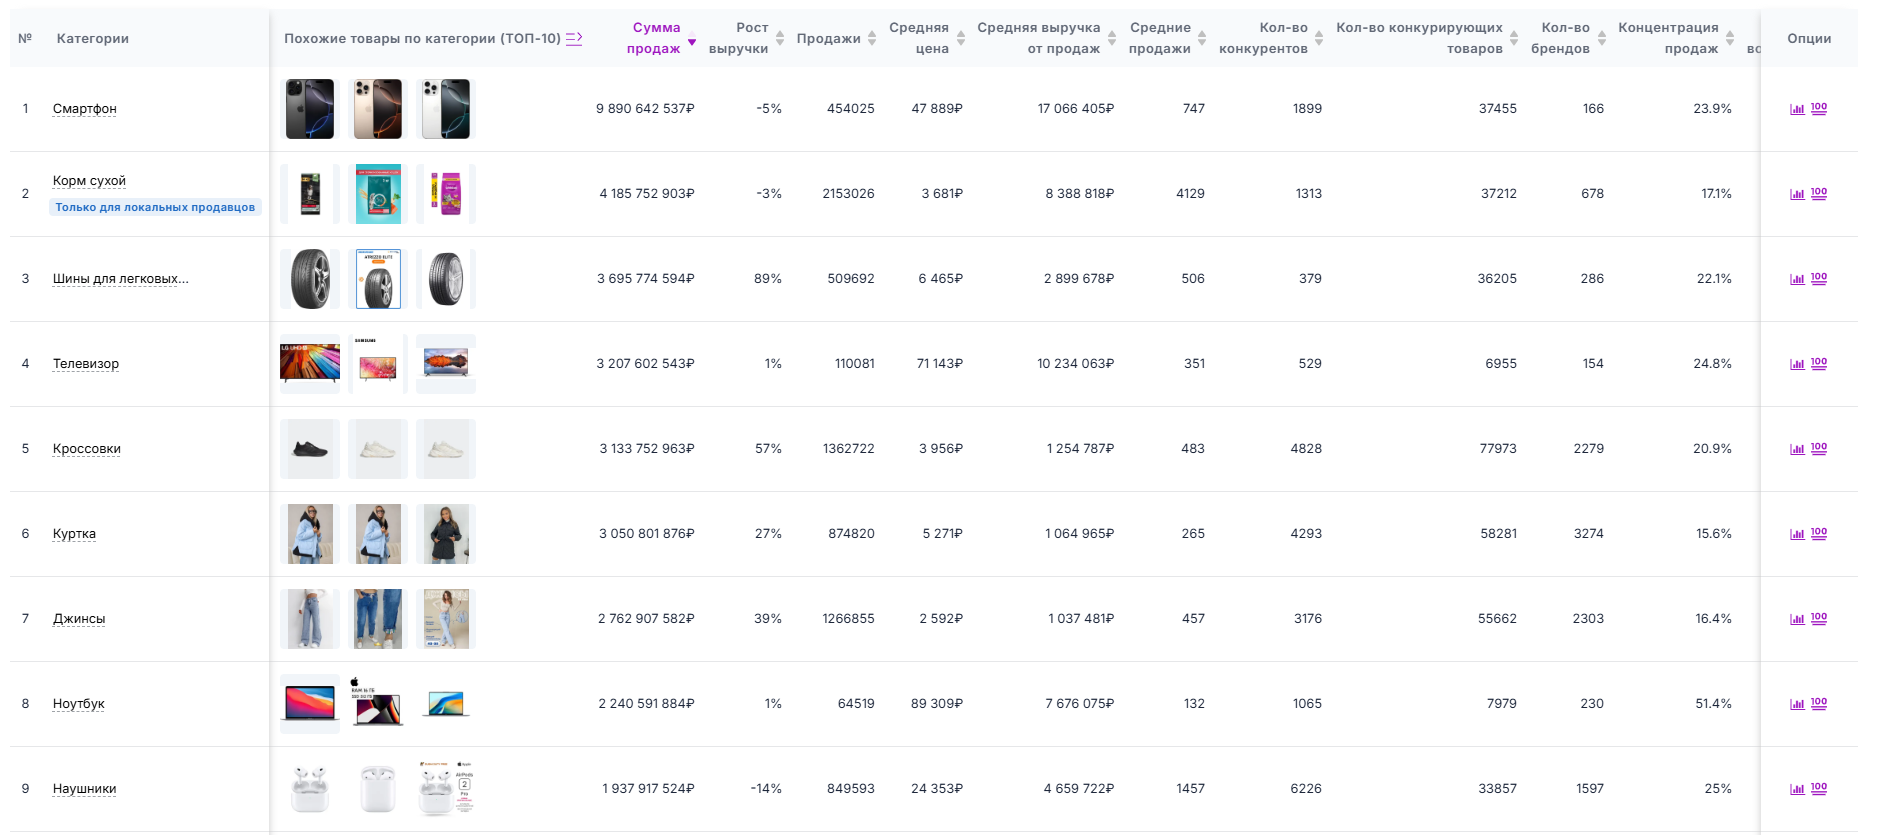Screen dimensions: 1879x835
Task: Open black jacket thumbnail in Куртка row
Action: click(446, 534)
